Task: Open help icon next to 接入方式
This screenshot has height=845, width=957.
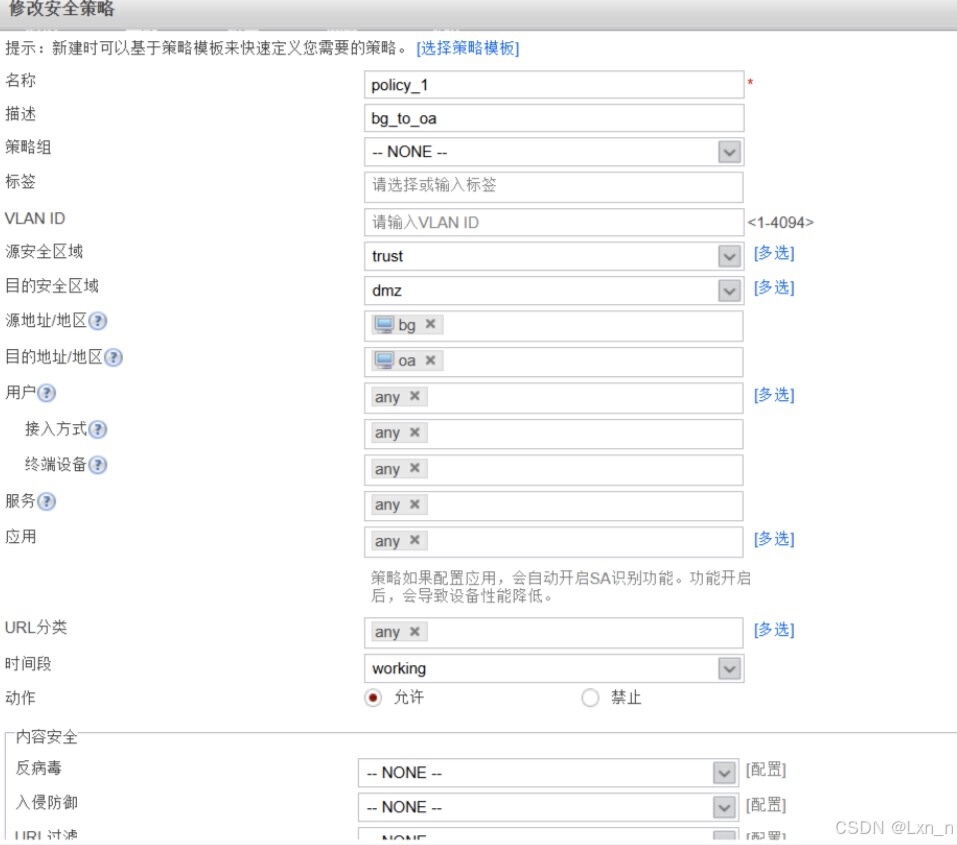Action: [x=98, y=429]
